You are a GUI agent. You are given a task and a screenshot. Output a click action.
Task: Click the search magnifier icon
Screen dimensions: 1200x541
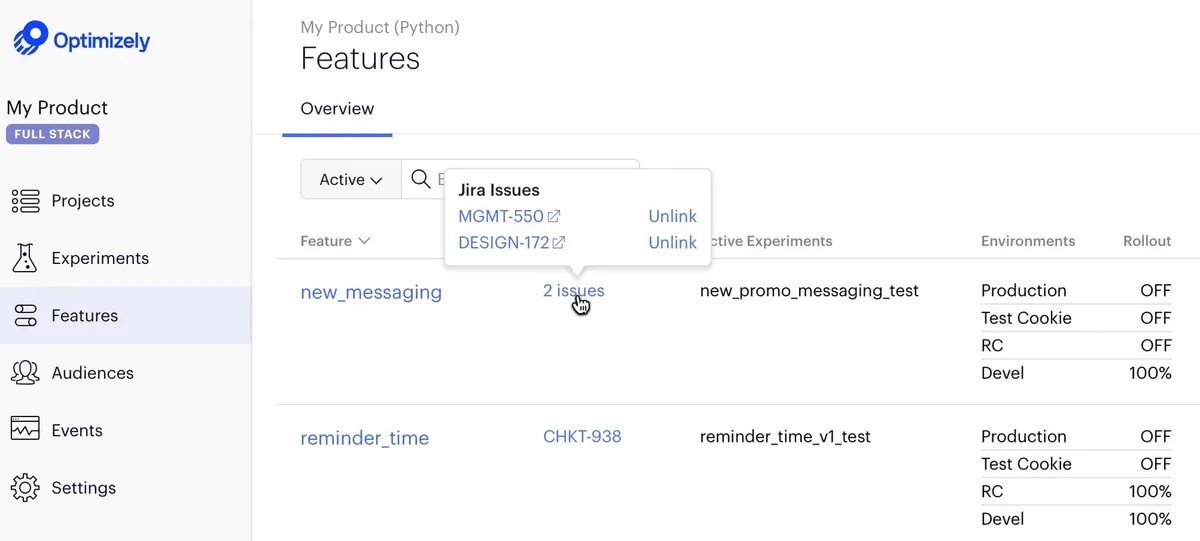421,180
